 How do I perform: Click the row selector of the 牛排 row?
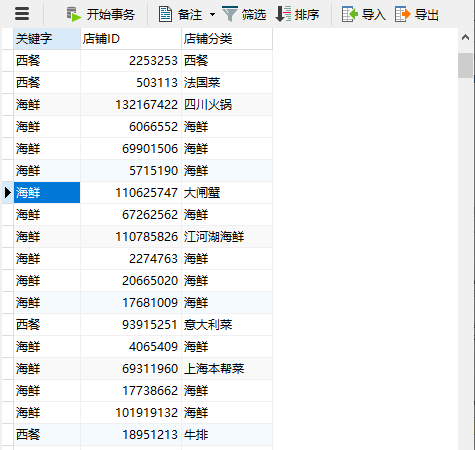pos(8,435)
